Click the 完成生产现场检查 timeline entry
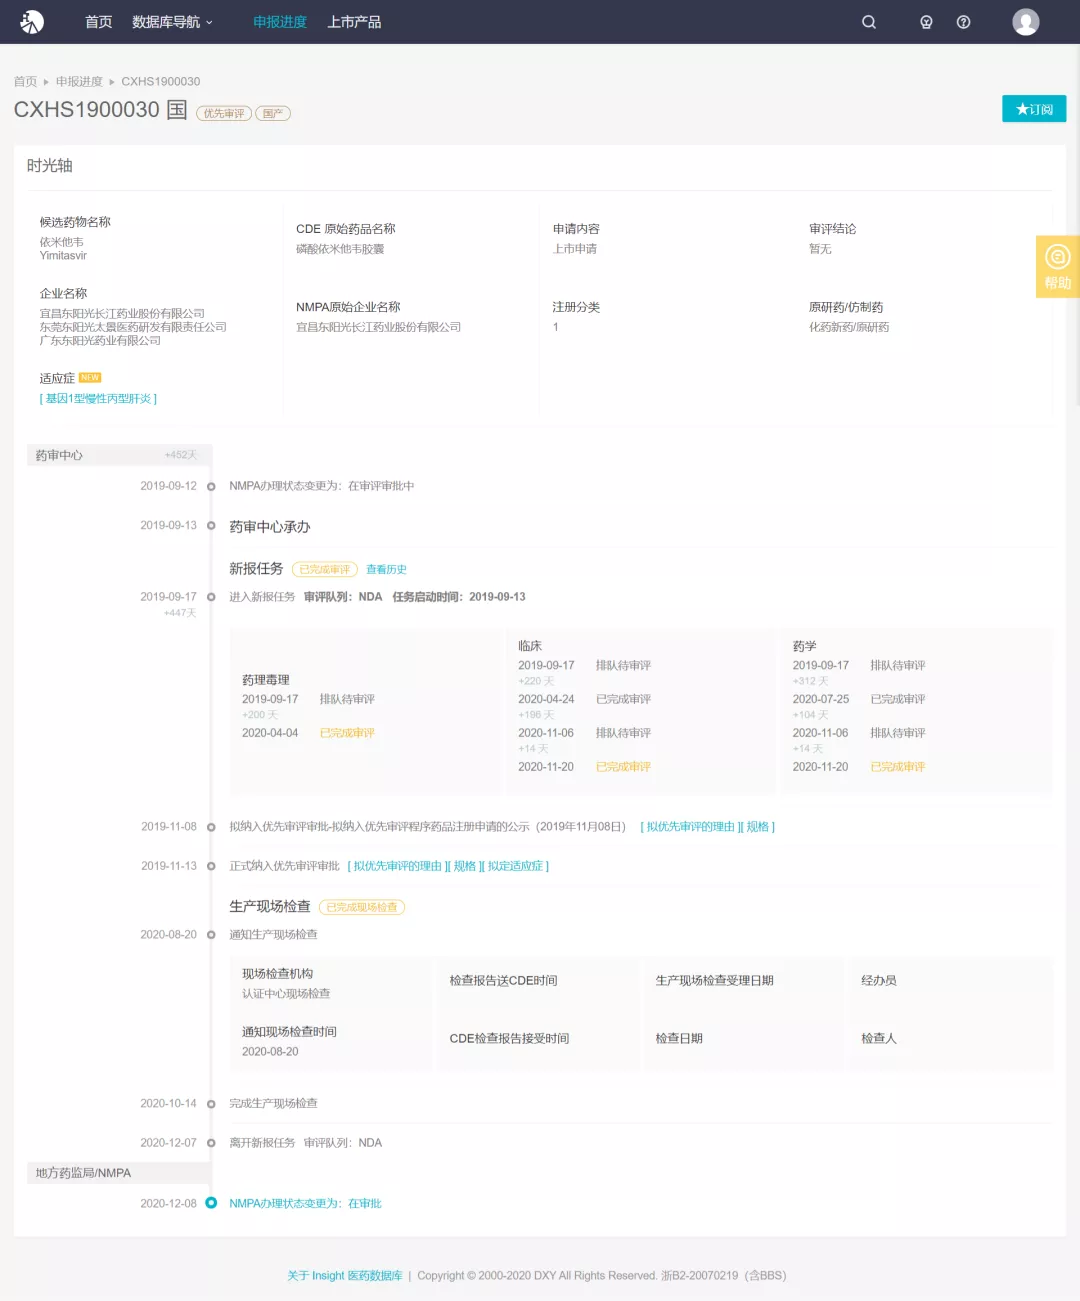1080x1301 pixels. [x=273, y=1104]
